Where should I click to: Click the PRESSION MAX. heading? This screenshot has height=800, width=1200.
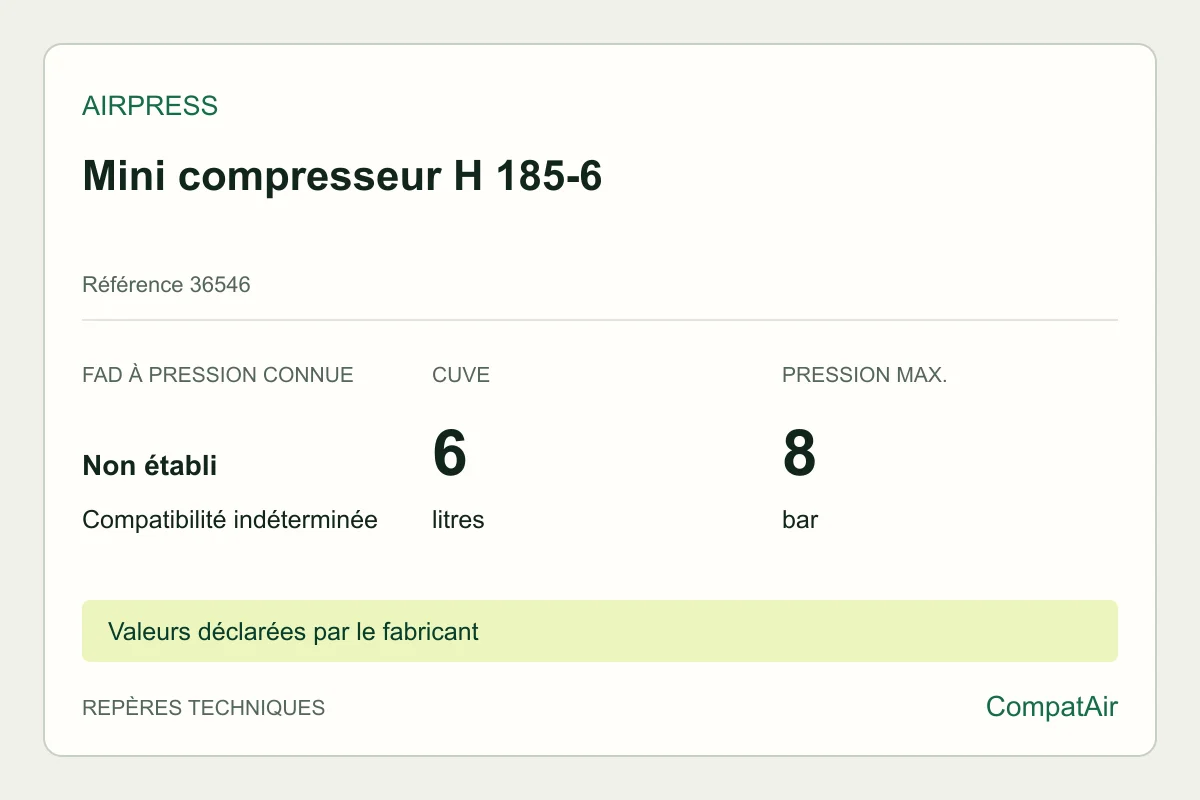(x=865, y=375)
